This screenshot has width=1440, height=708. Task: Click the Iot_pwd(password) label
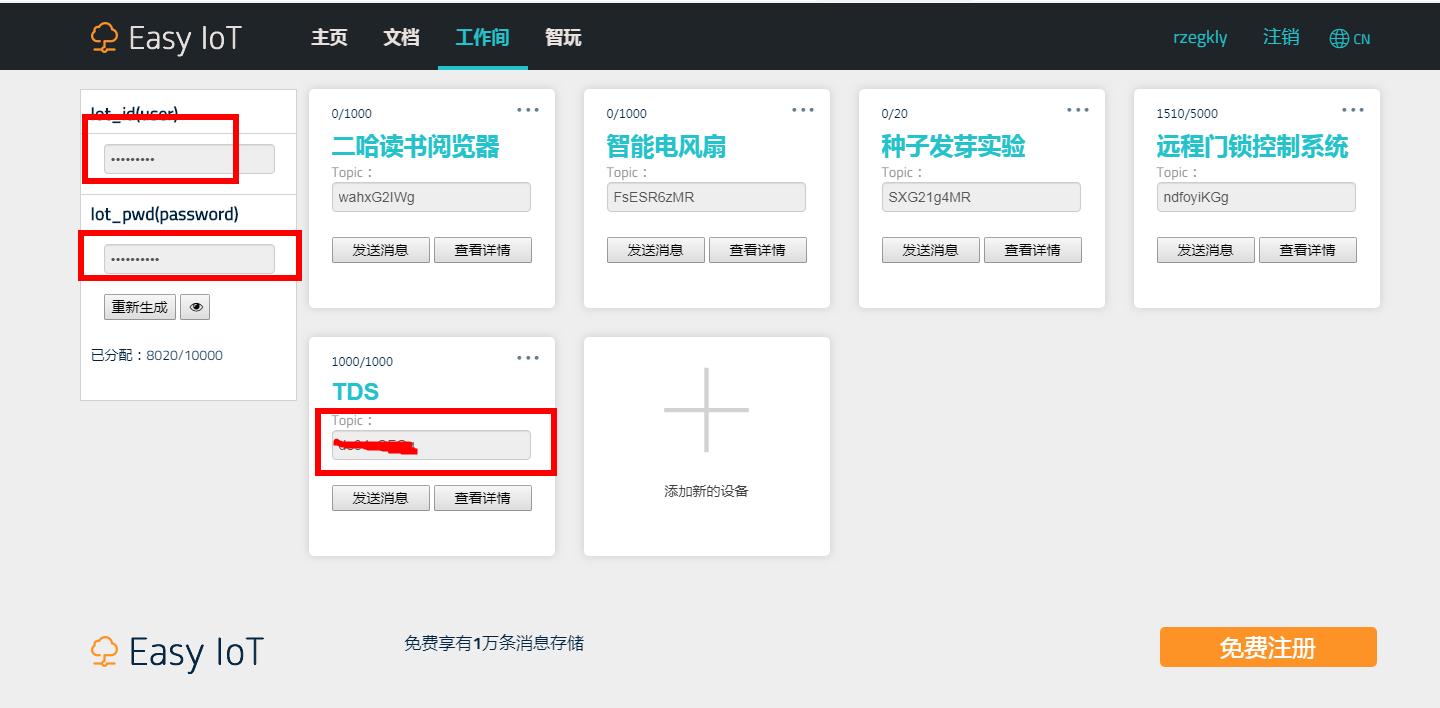(165, 214)
